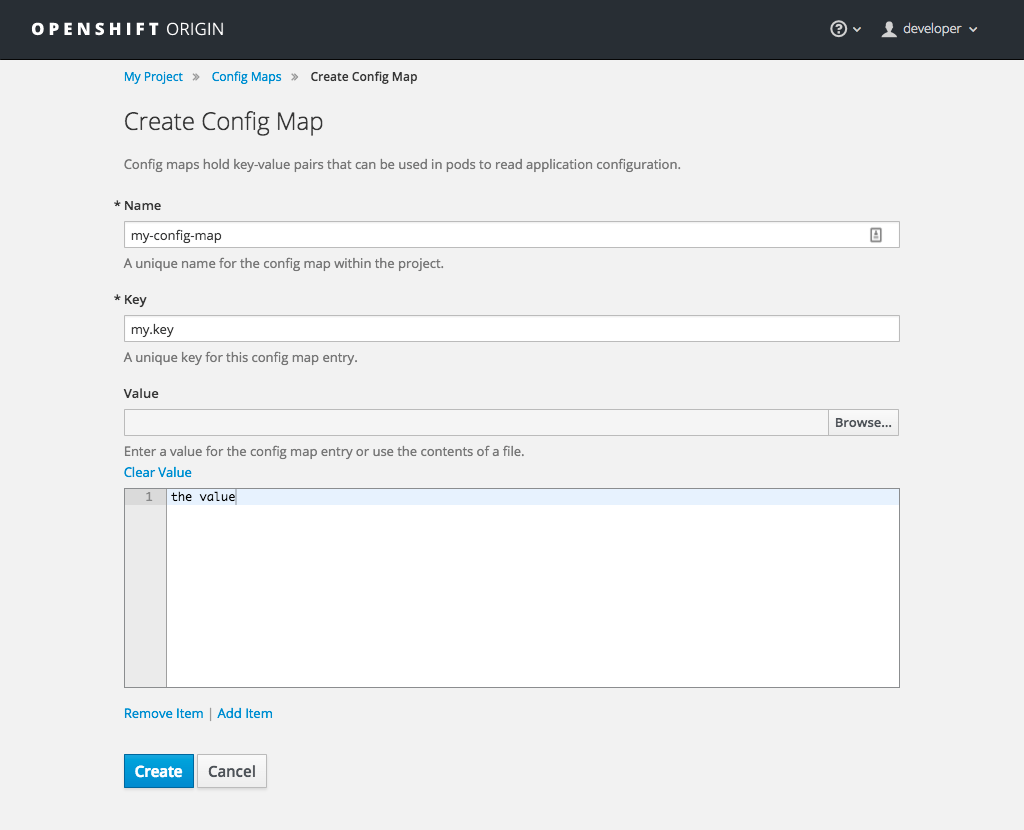Click the user avatar icon

[x=889, y=29]
